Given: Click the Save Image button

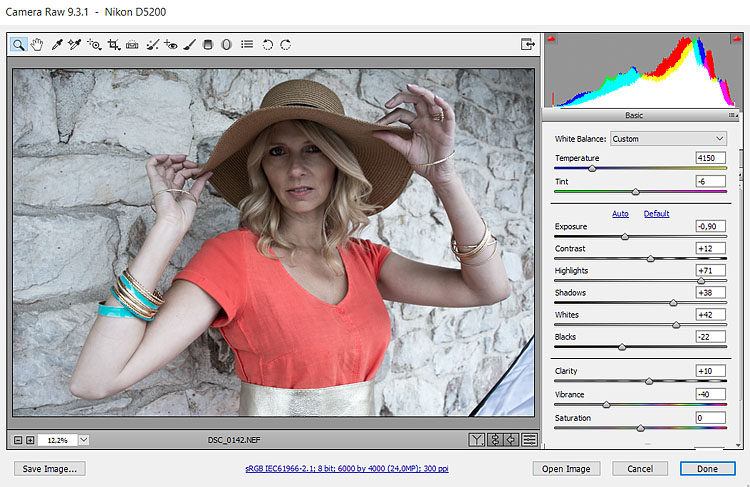Looking at the screenshot, I should click(50, 468).
